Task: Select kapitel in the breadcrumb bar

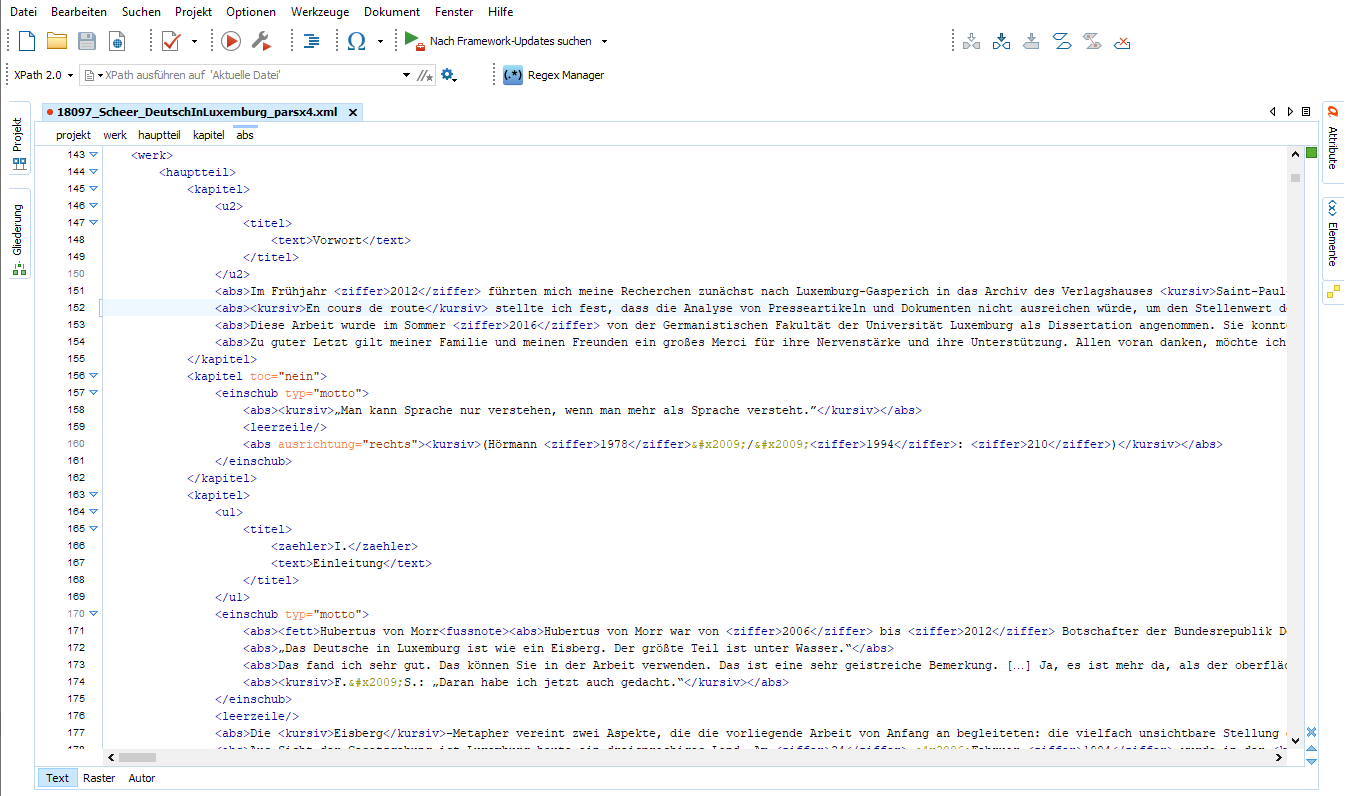Action: tap(209, 135)
